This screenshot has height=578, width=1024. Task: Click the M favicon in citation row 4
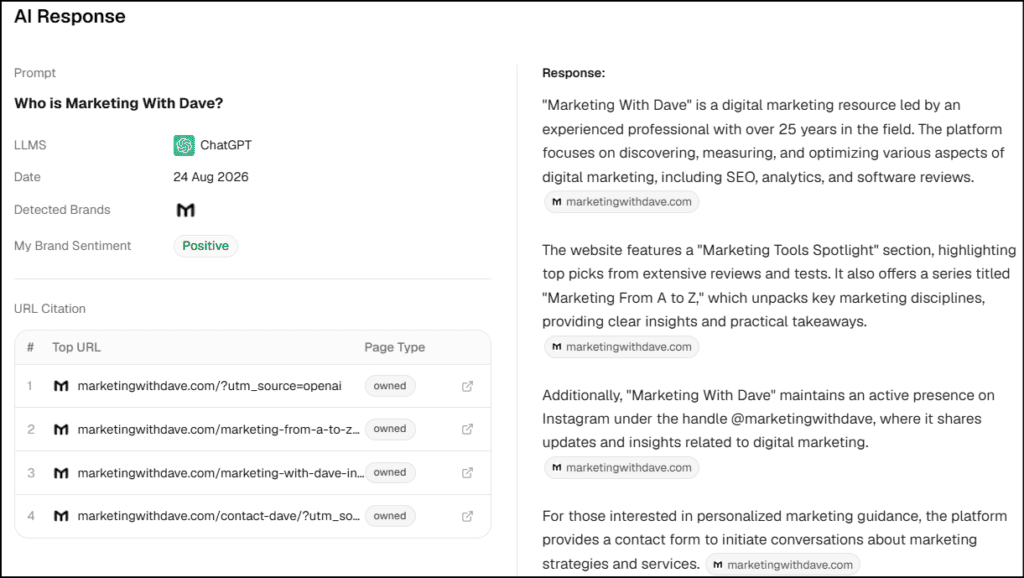coord(61,516)
